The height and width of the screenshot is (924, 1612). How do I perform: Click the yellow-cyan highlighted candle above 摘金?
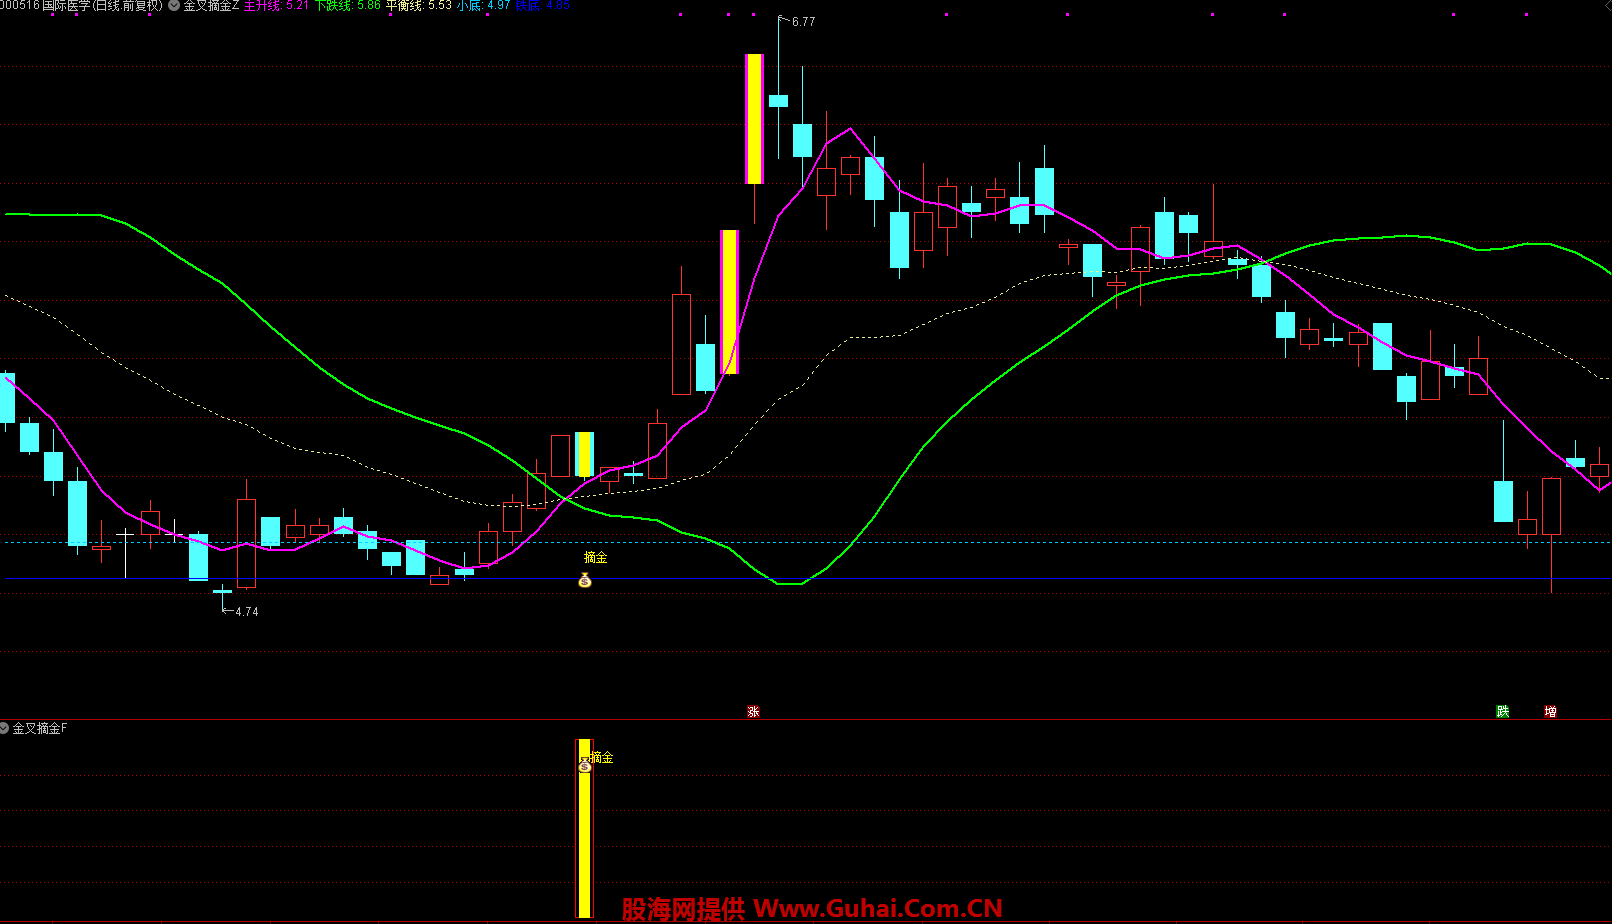[x=584, y=454]
